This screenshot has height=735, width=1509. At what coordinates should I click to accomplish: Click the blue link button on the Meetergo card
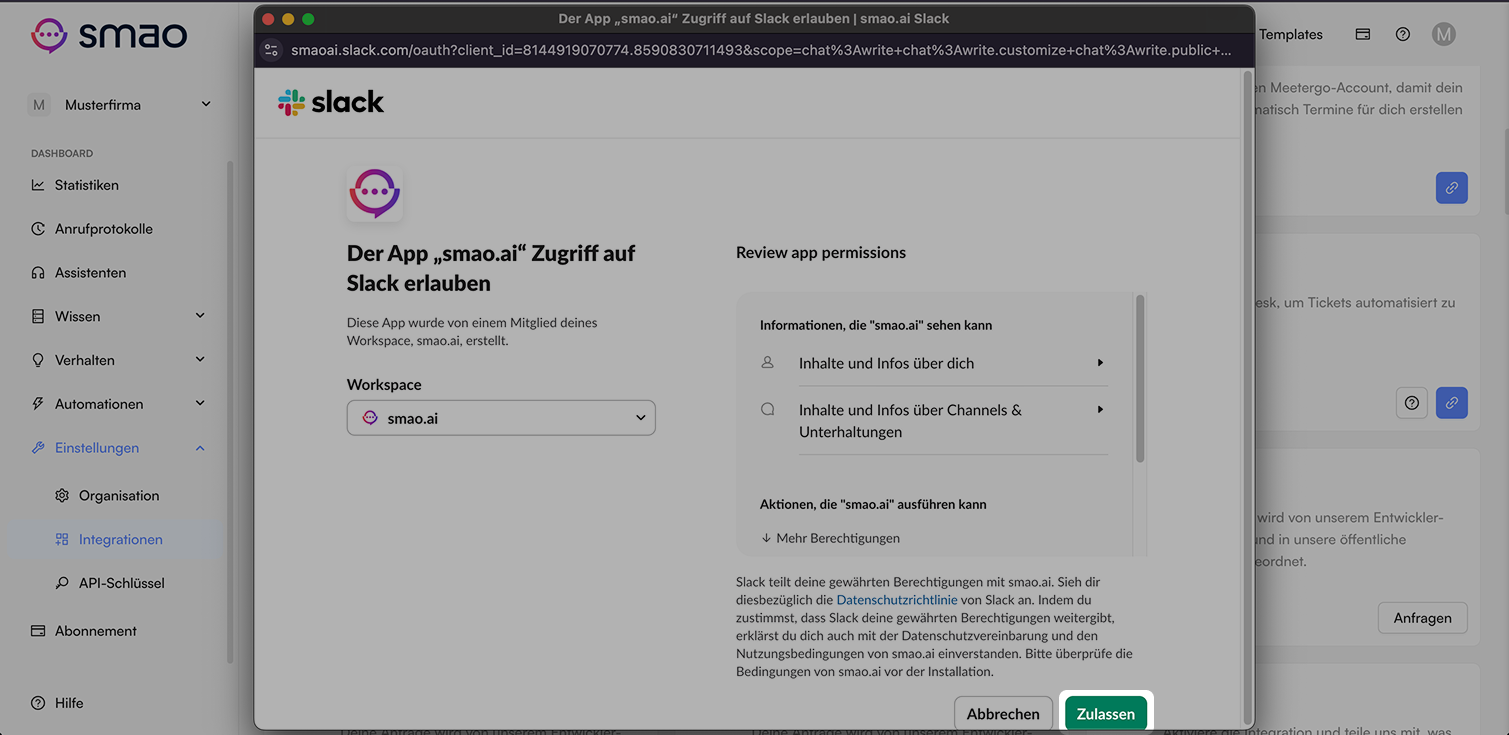[1452, 188]
